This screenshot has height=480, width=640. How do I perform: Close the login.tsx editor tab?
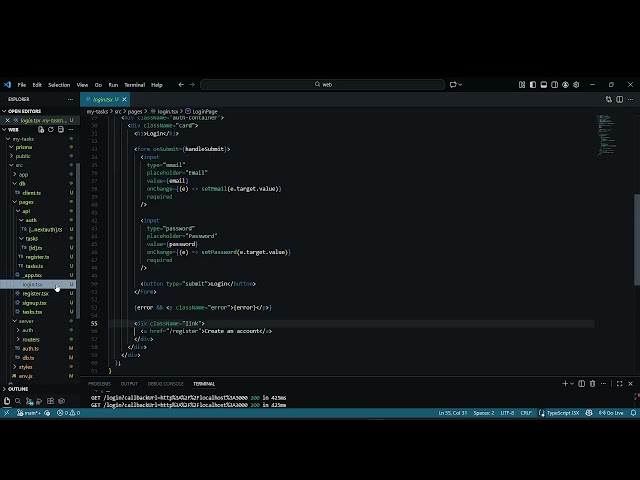[124, 99]
